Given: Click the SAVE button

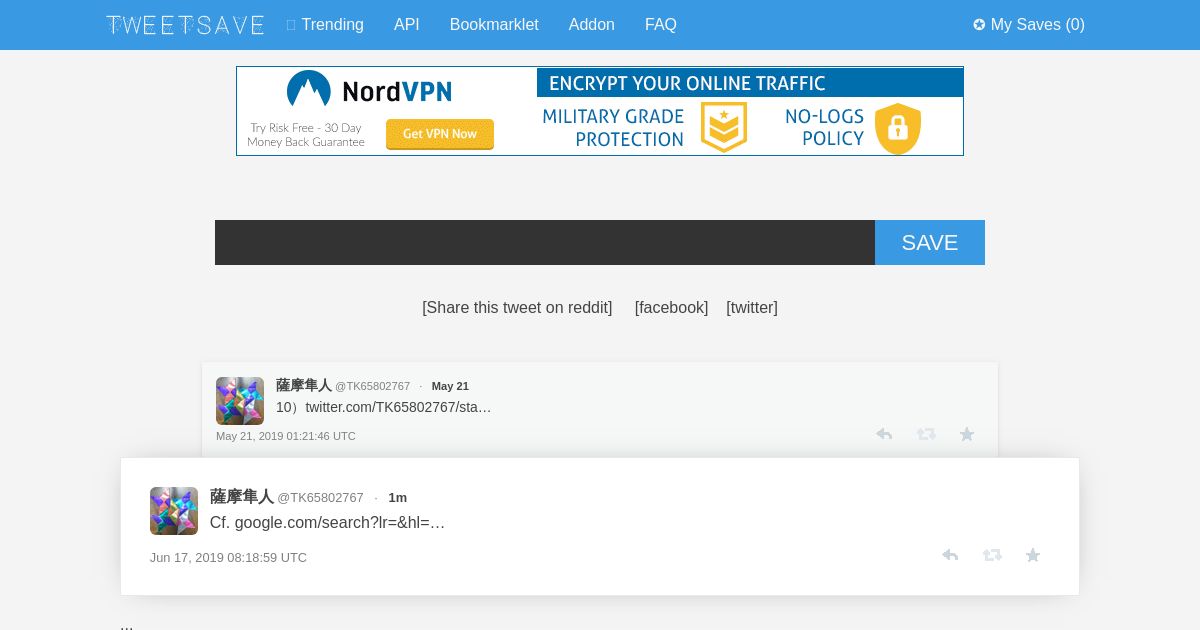Looking at the screenshot, I should pyautogui.click(x=930, y=243).
